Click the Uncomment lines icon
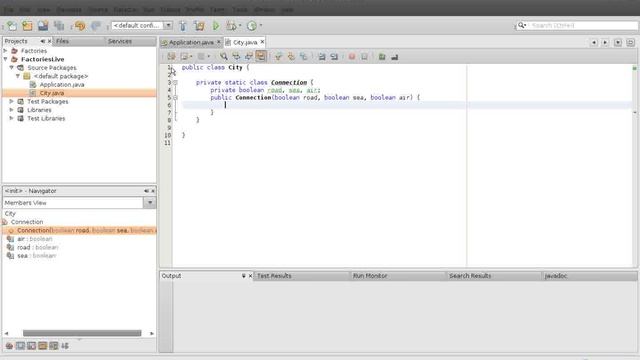Screen dimensions: 640x360 395,57
